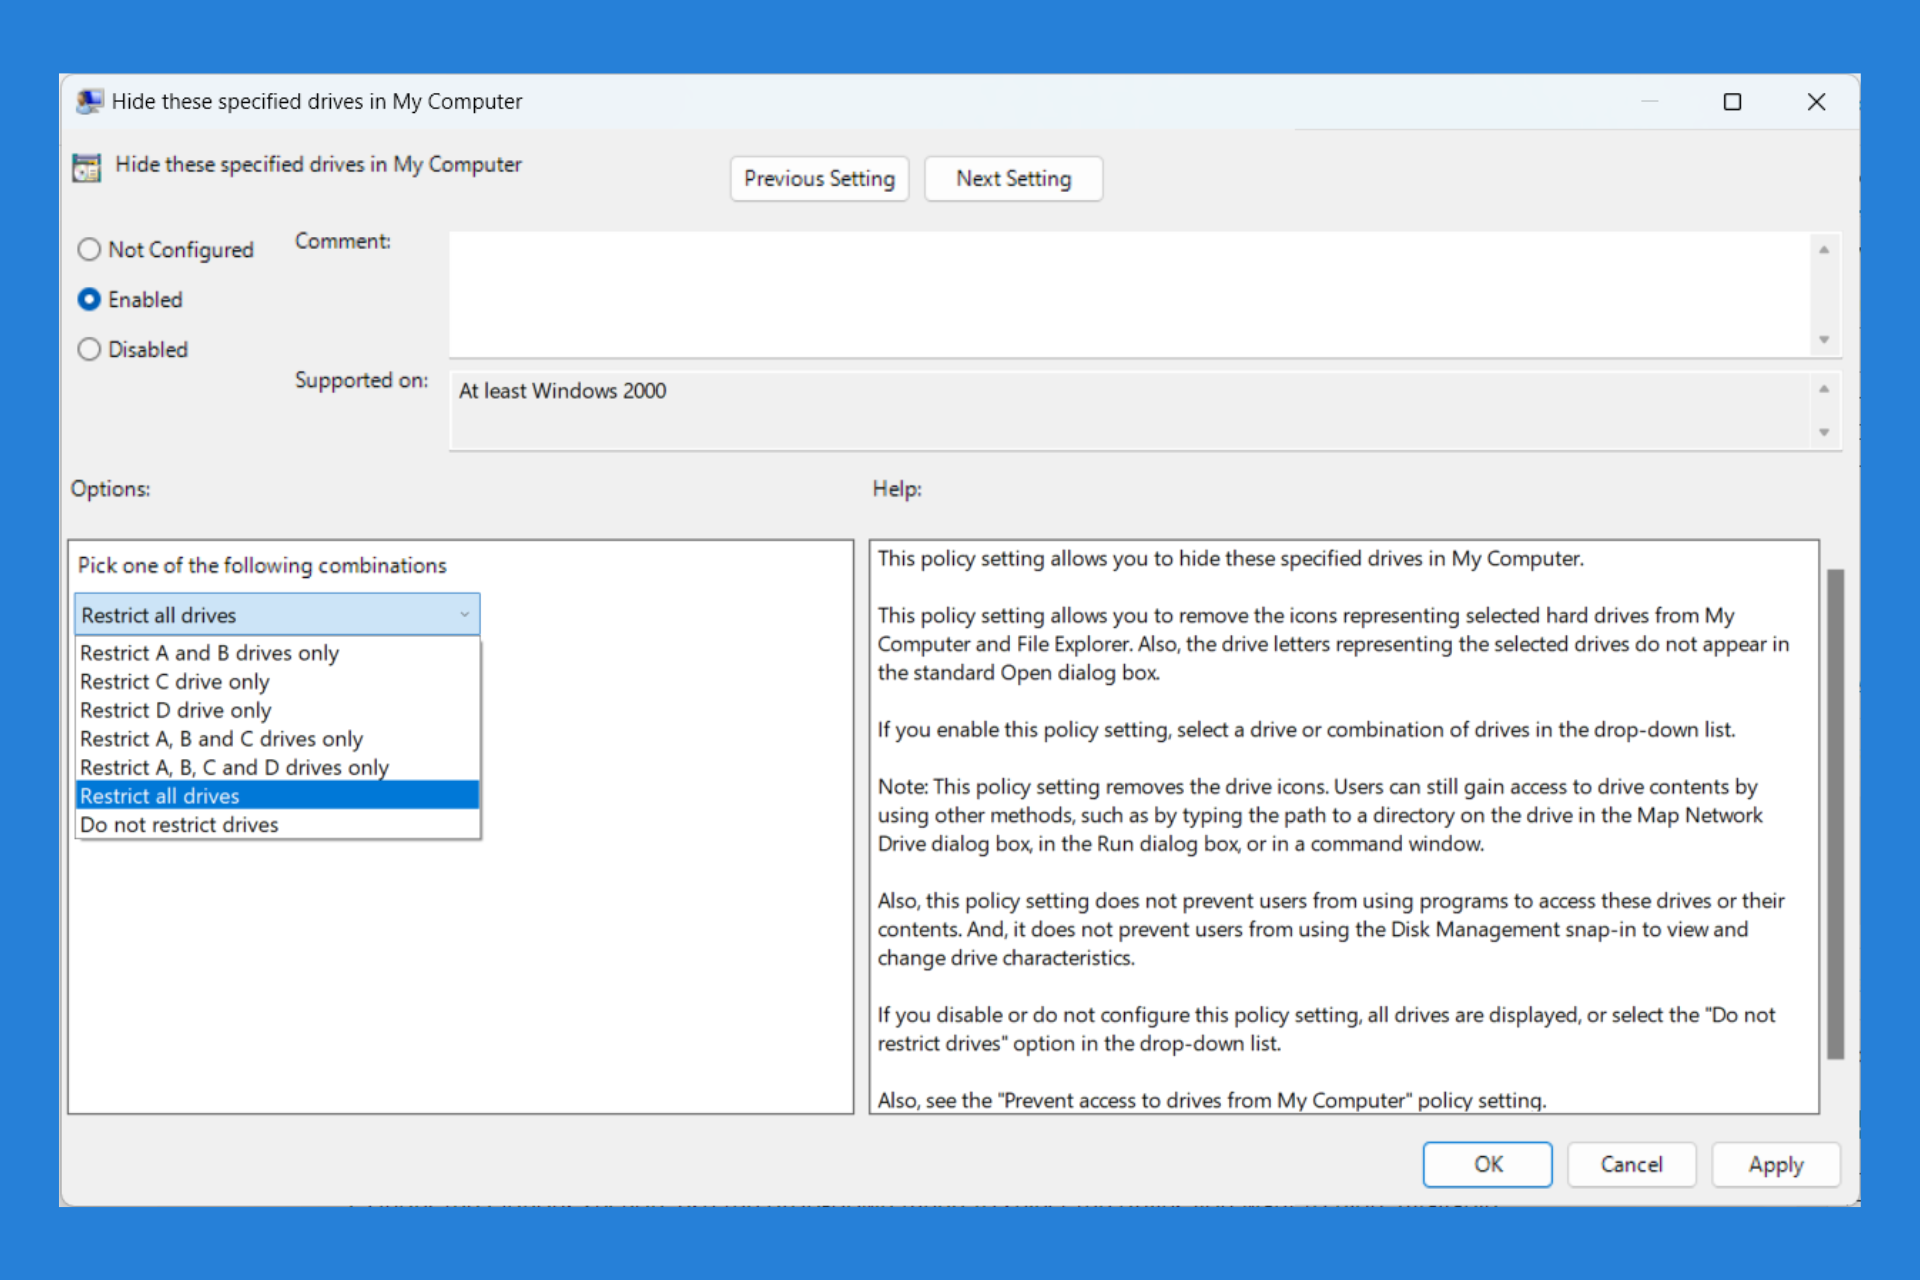Open the Restrict all drives combo box
Image resolution: width=1920 pixels, height=1280 pixels.
(277, 614)
